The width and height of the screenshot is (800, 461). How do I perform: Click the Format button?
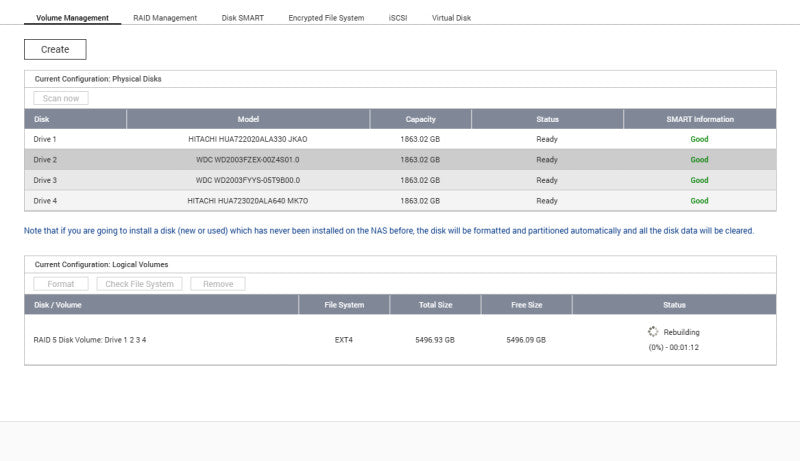click(x=61, y=284)
